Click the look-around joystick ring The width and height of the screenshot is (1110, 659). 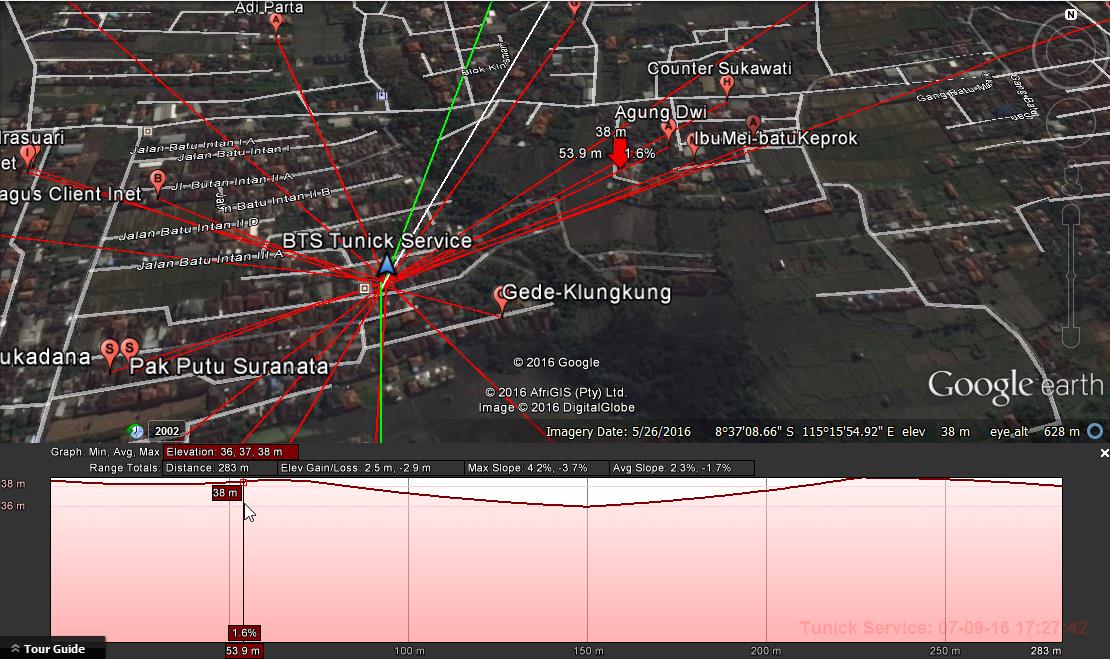click(1071, 51)
